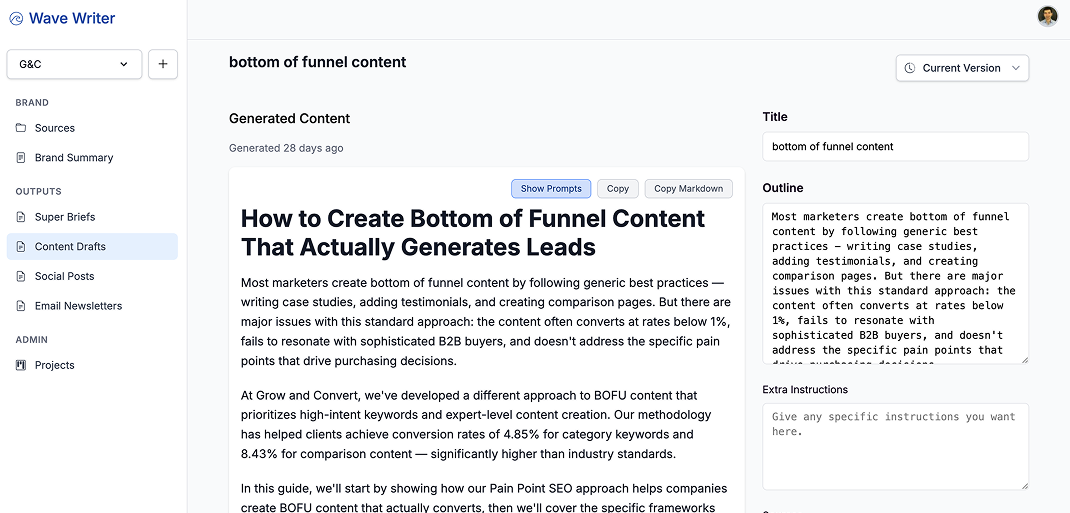The width and height of the screenshot is (1070, 513).
Task: Open the G&C project dropdown
Action: pyautogui.click(x=74, y=64)
